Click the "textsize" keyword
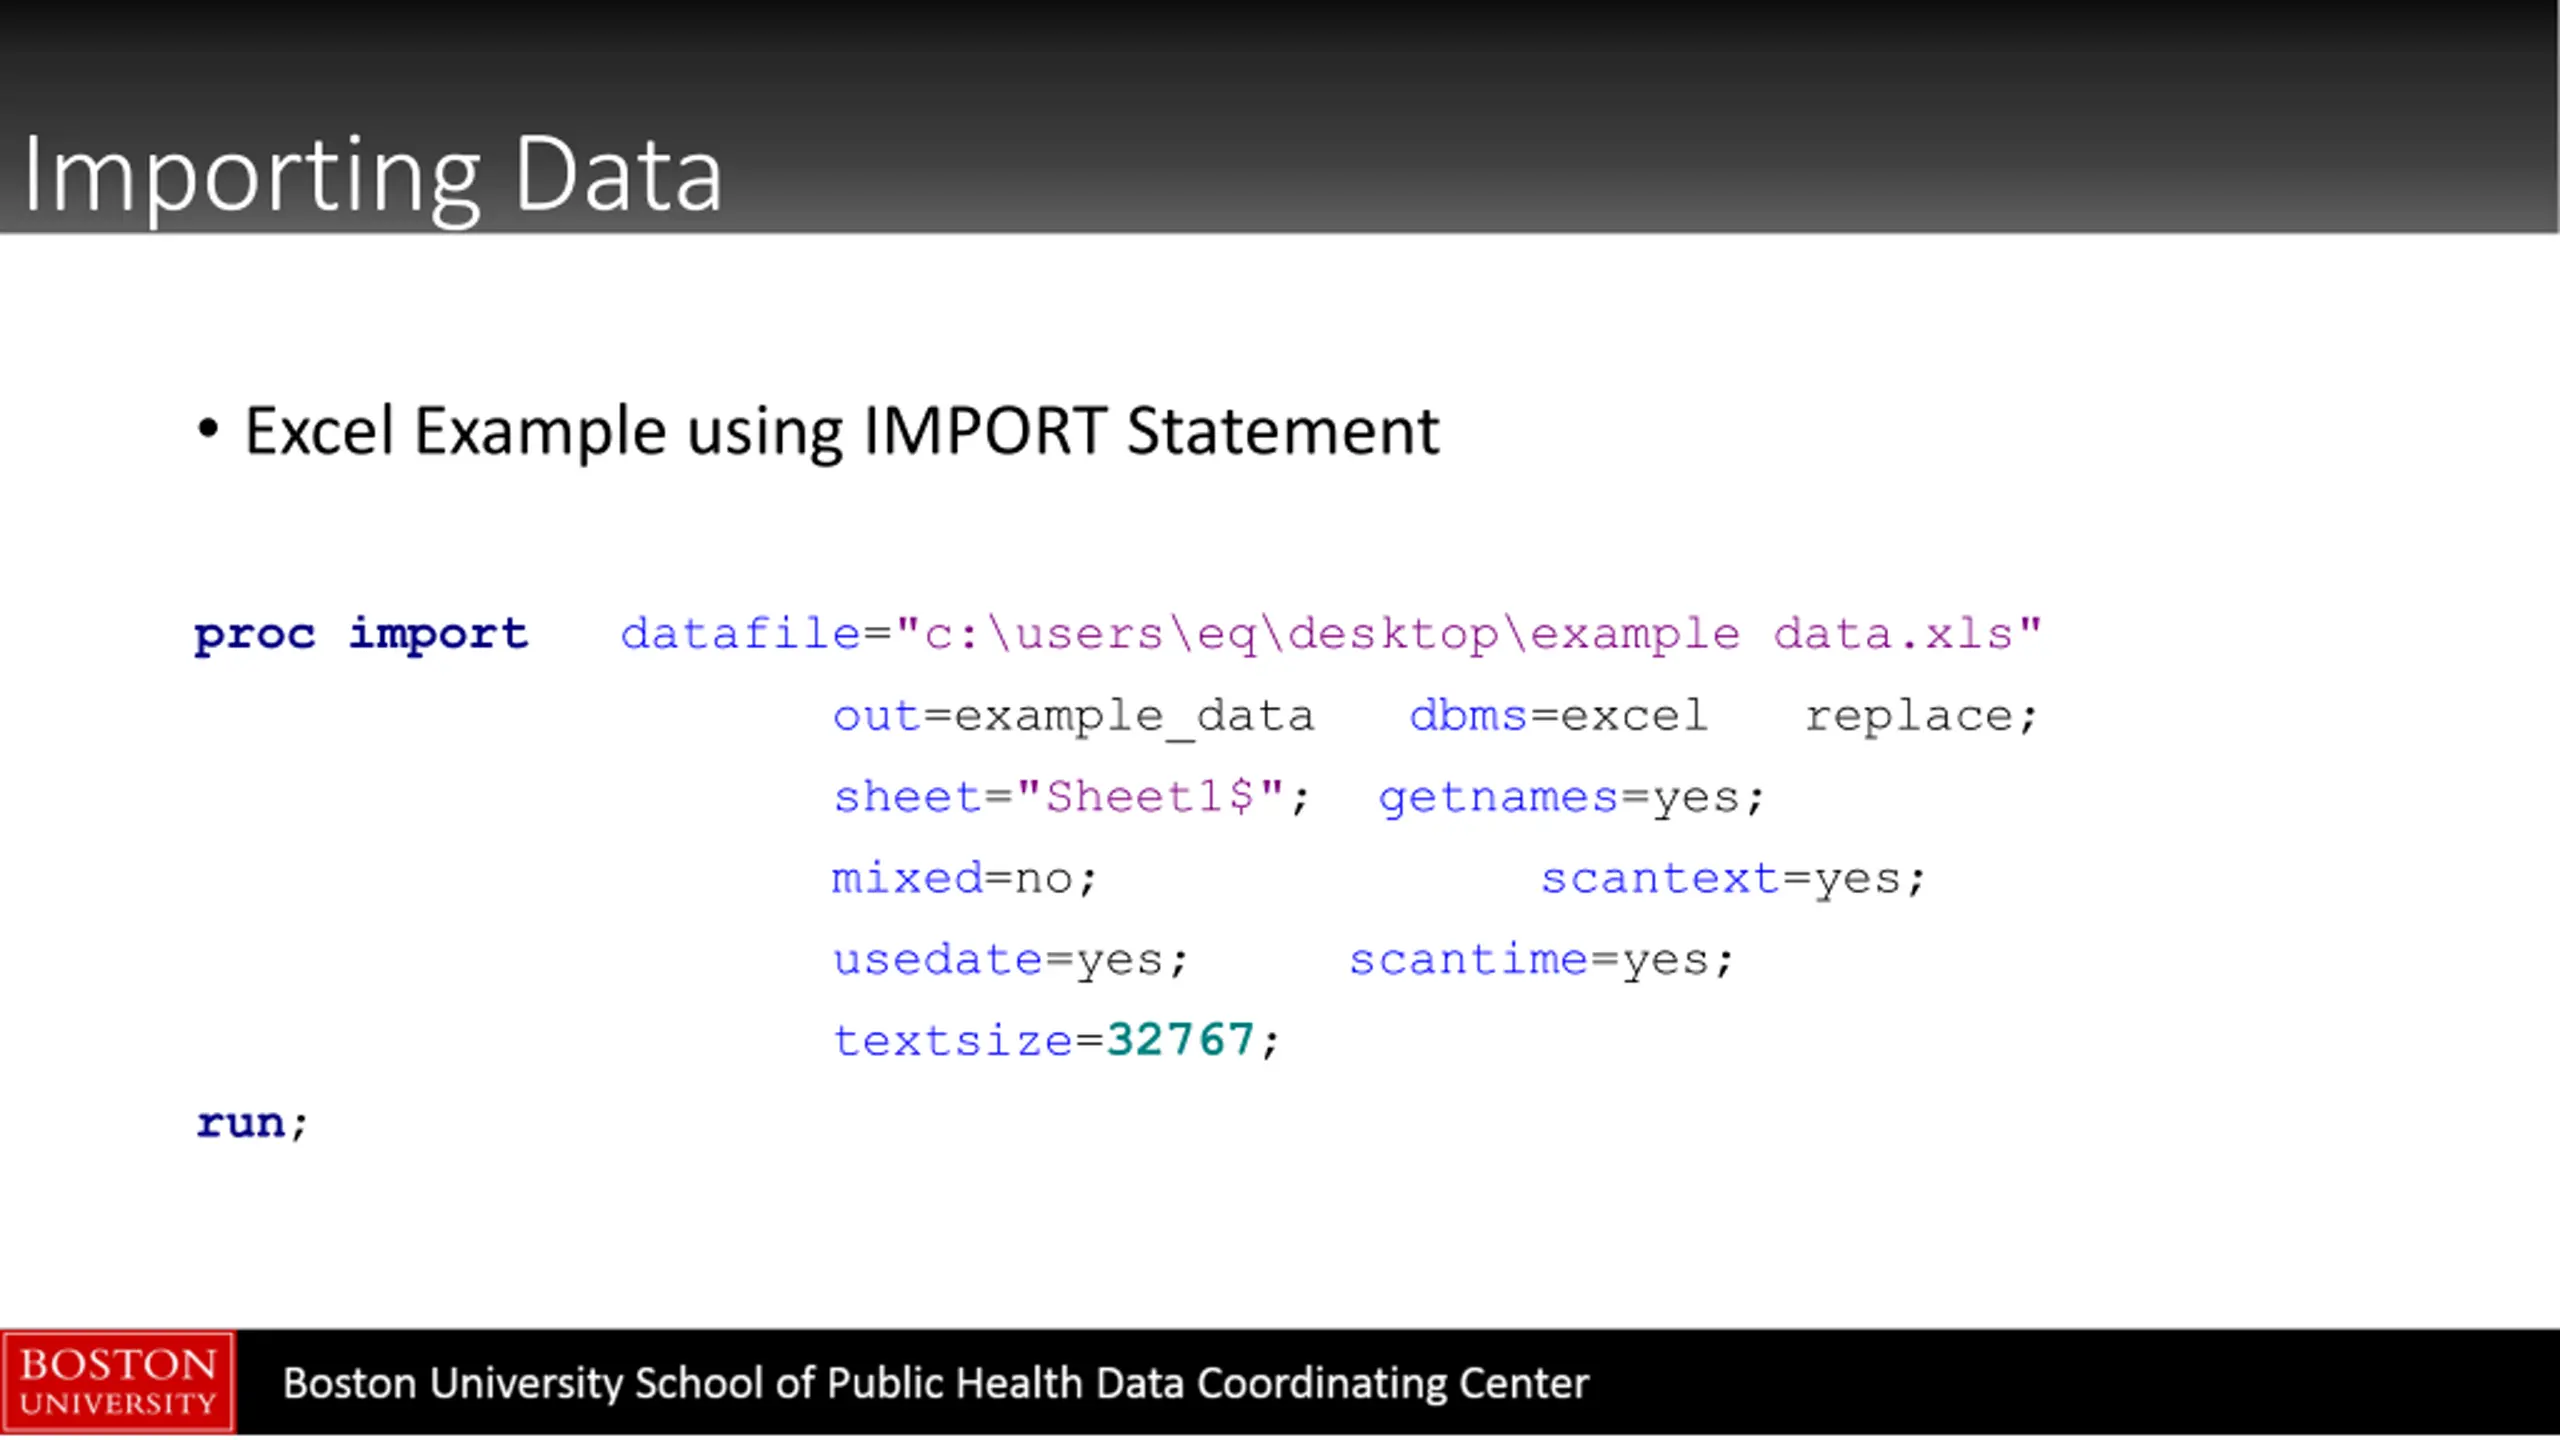The width and height of the screenshot is (2560, 1440). (x=953, y=1041)
